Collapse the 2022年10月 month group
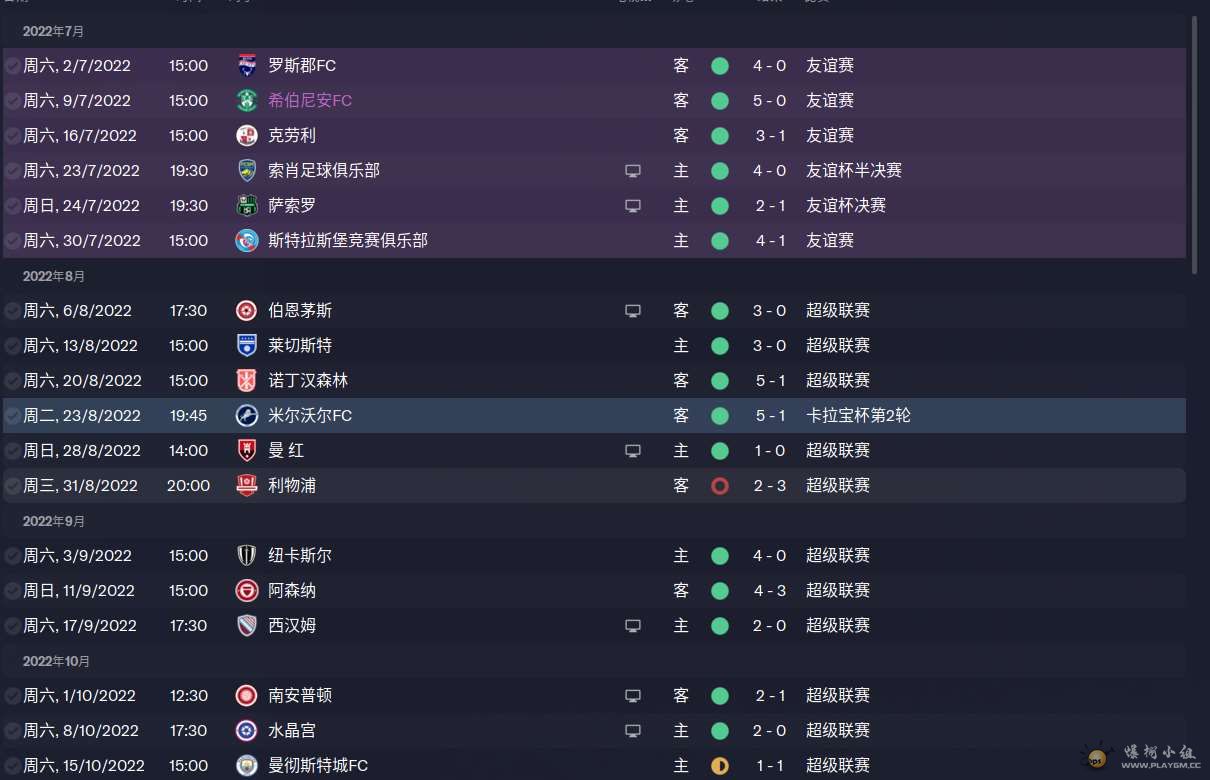Screen dimensions: 1210x780 pos(56,661)
